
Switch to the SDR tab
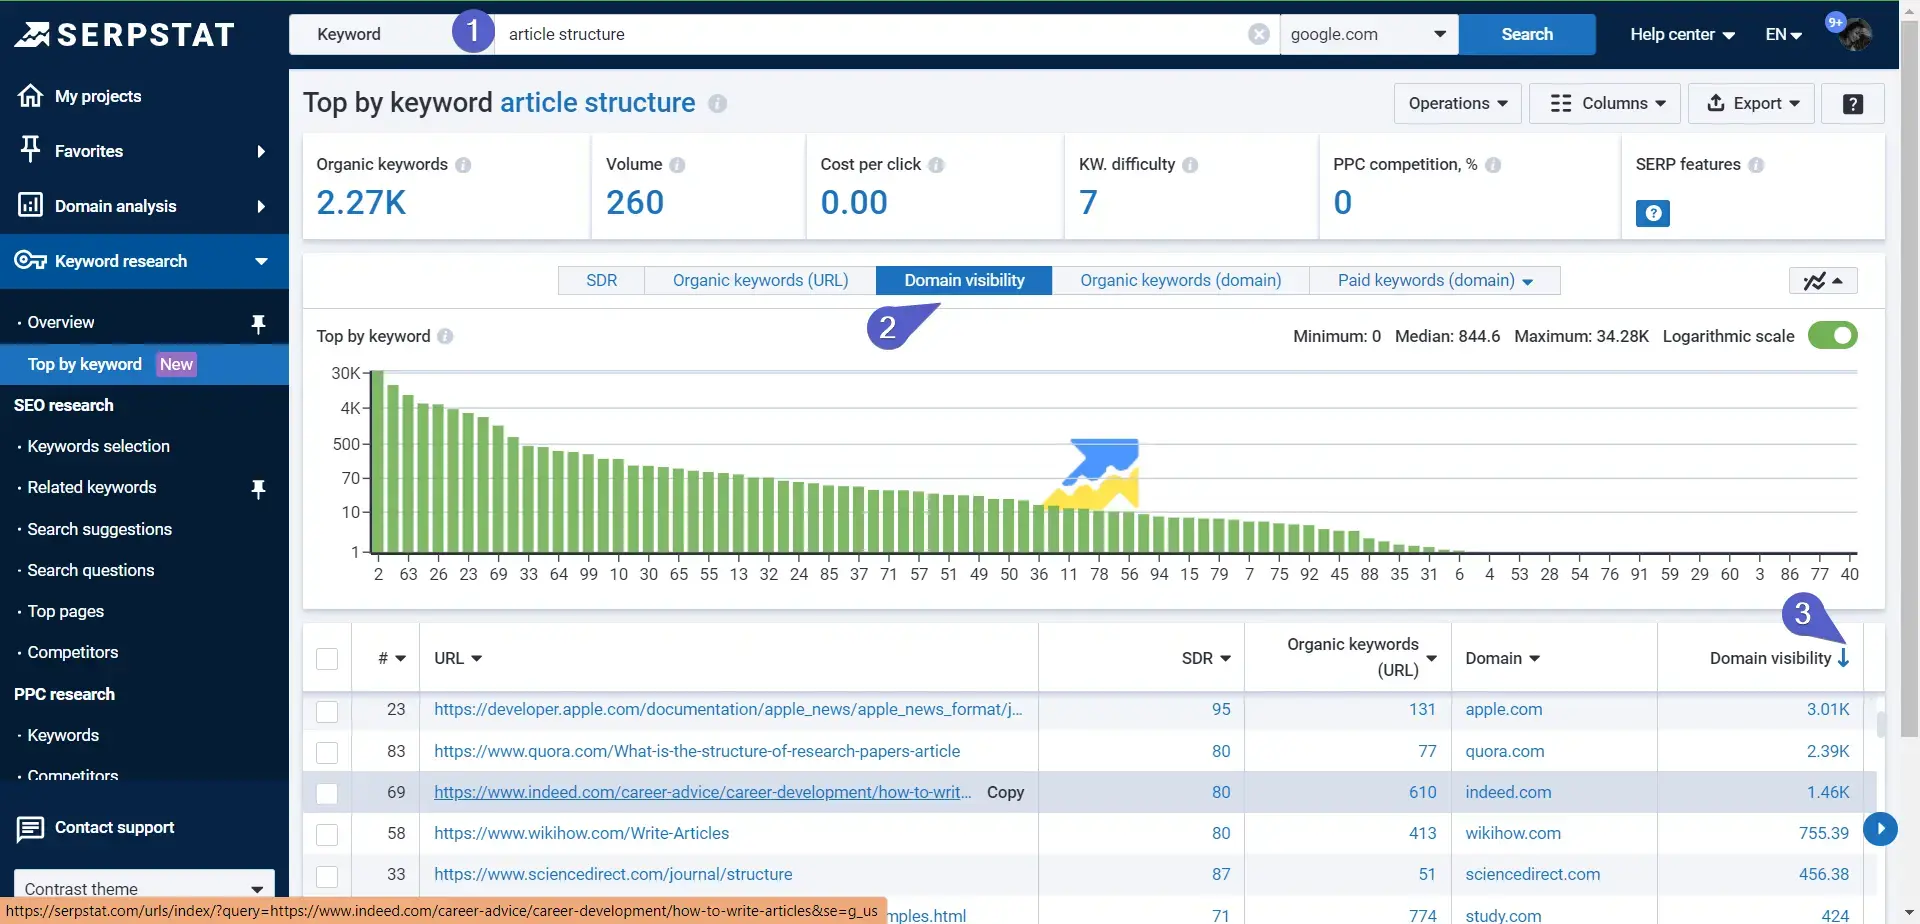tap(601, 280)
